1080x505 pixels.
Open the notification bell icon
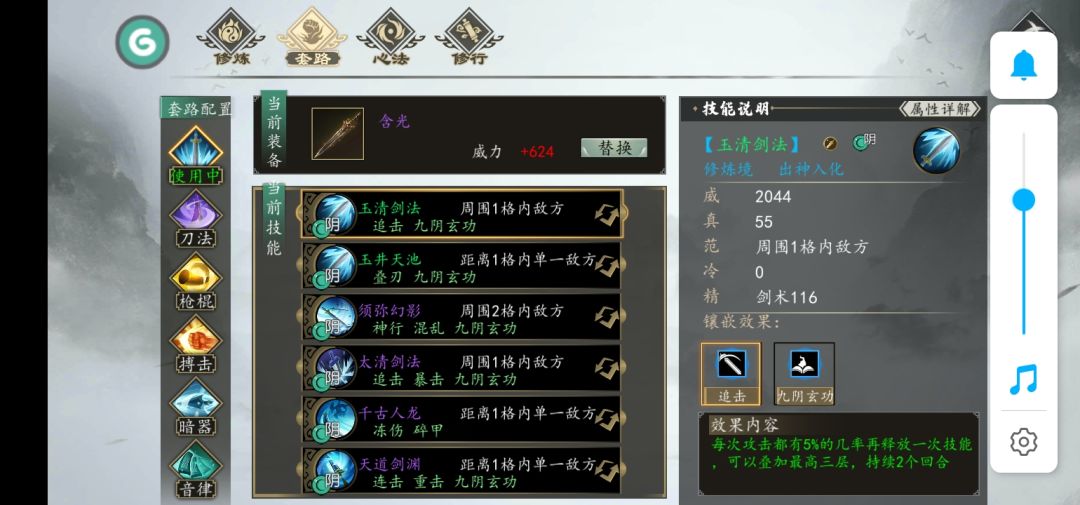click(x=1024, y=65)
